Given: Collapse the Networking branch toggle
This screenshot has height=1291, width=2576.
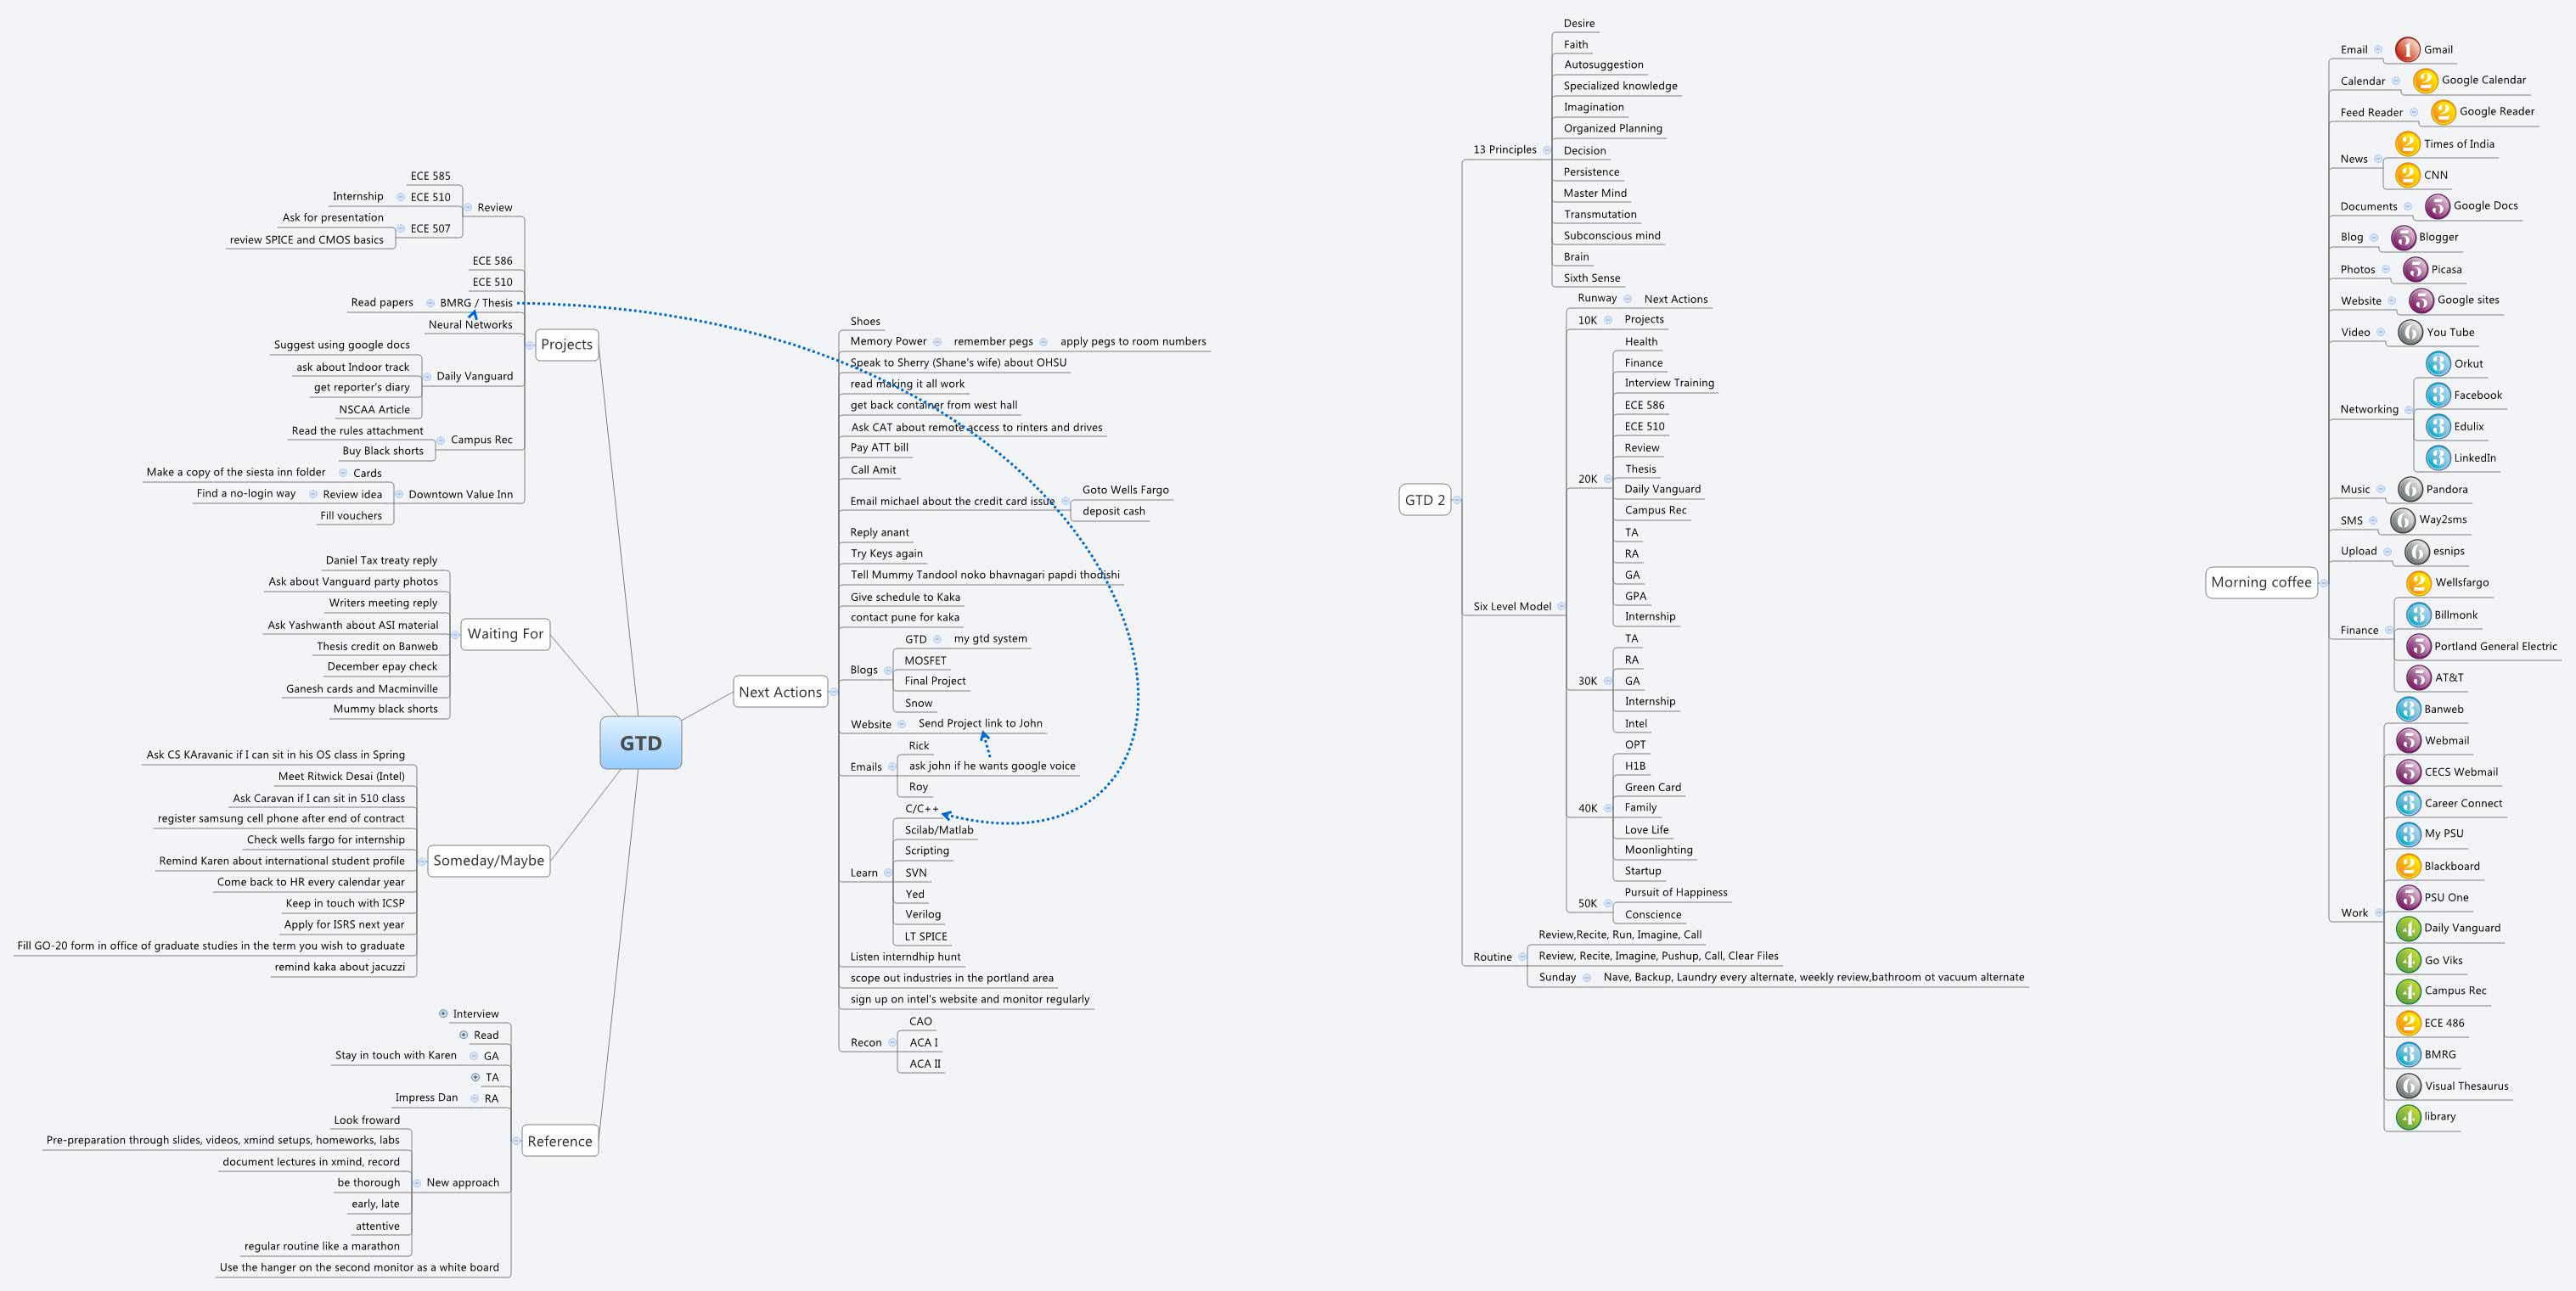Looking at the screenshot, I should pos(2408,410).
